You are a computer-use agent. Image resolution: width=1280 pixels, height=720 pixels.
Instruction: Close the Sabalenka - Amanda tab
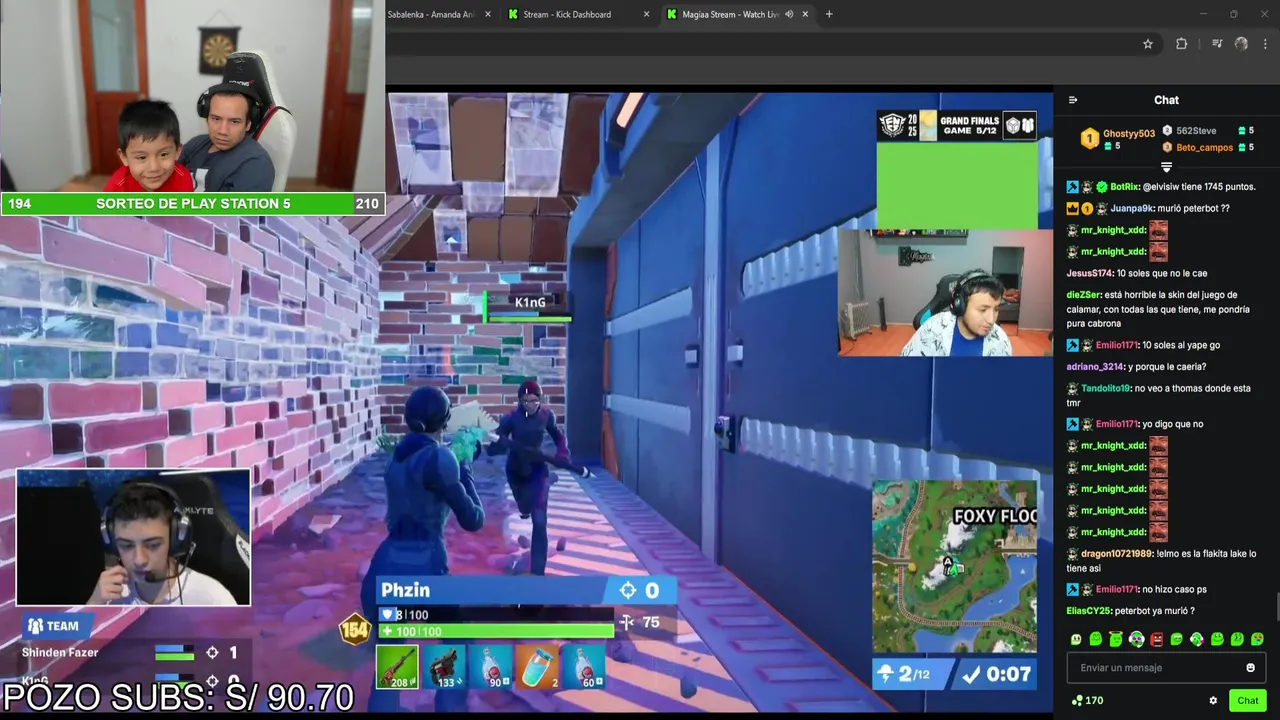[x=487, y=14]
